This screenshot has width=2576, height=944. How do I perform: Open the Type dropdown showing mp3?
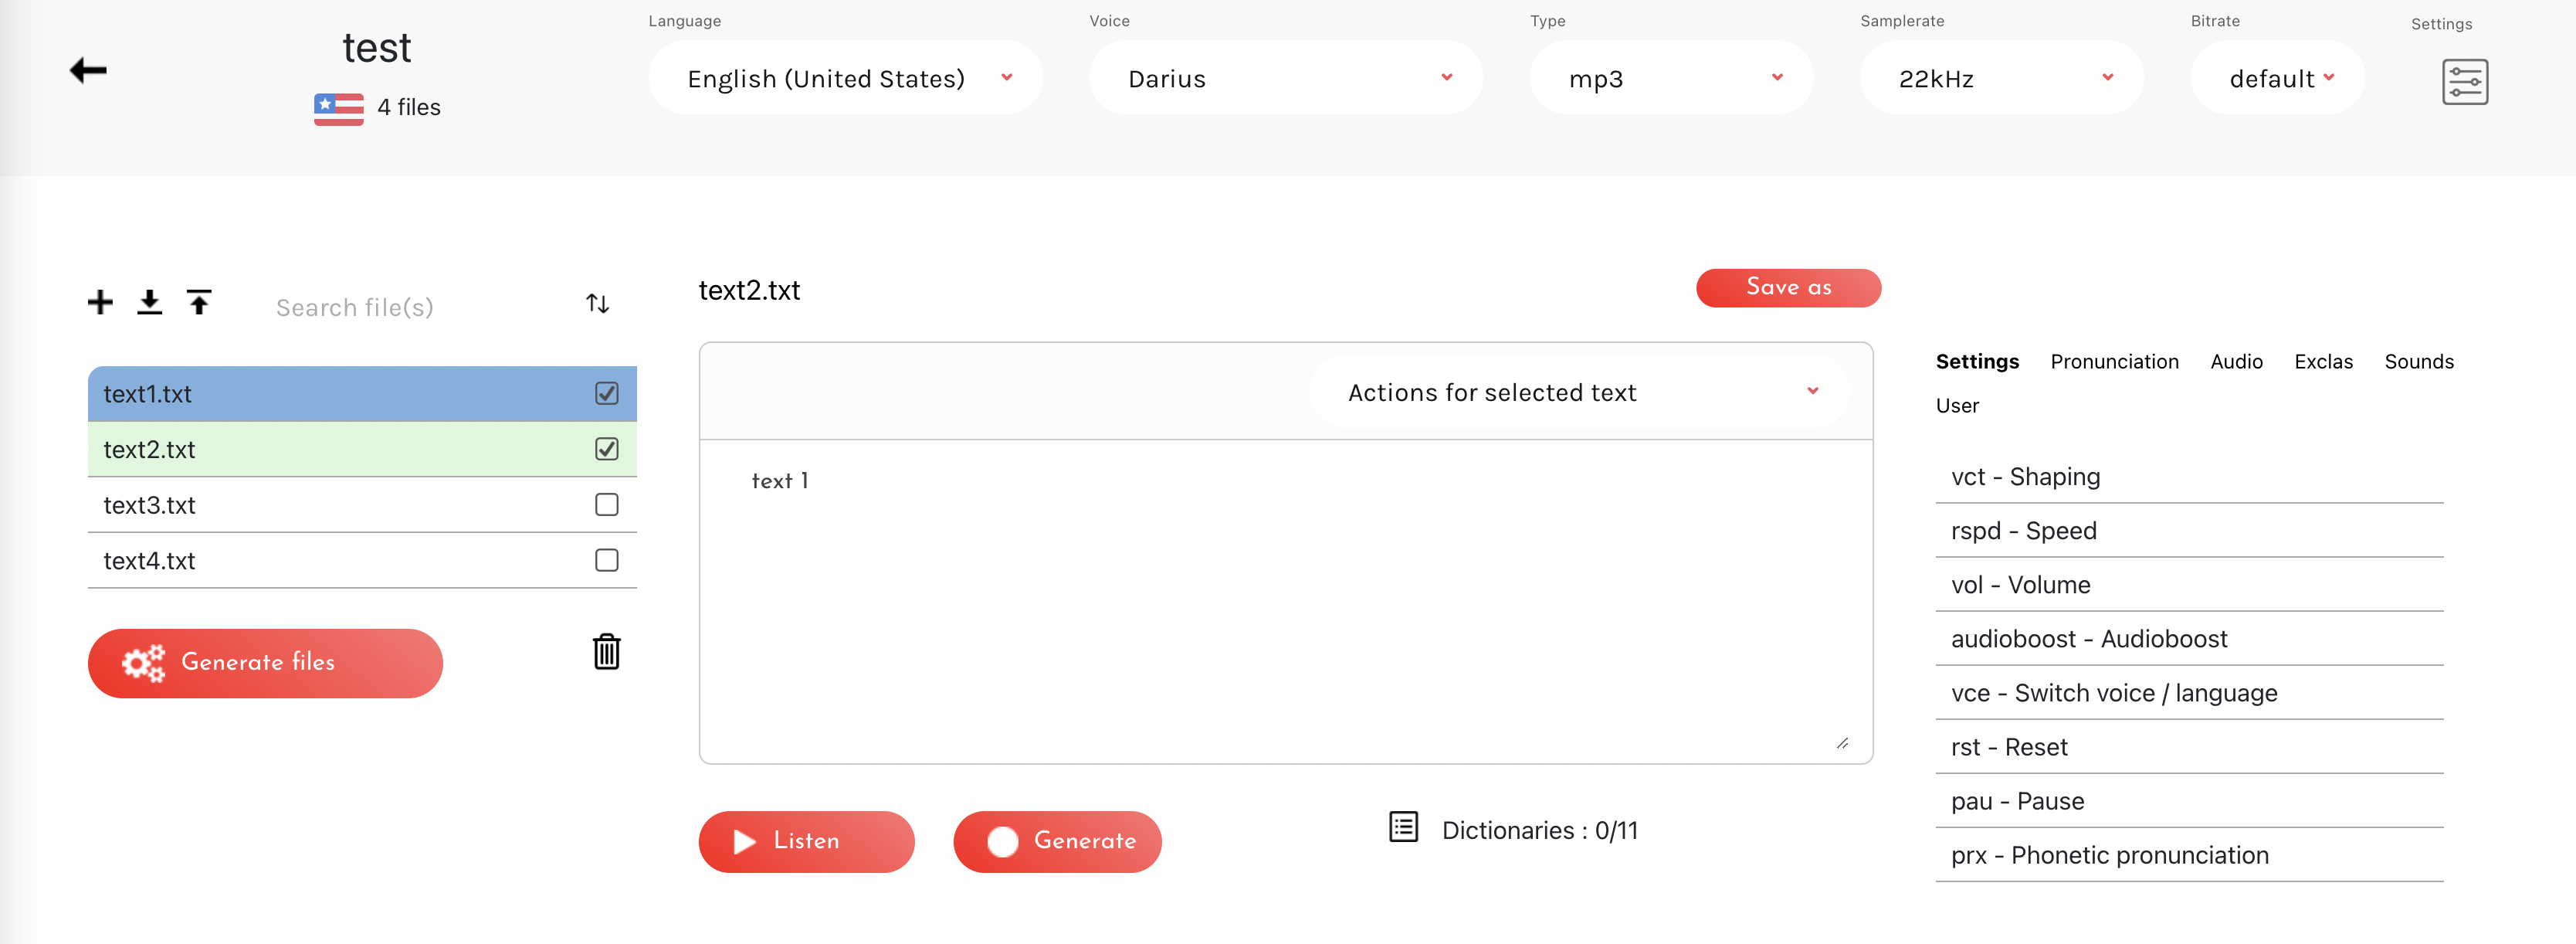(1670, 78)
